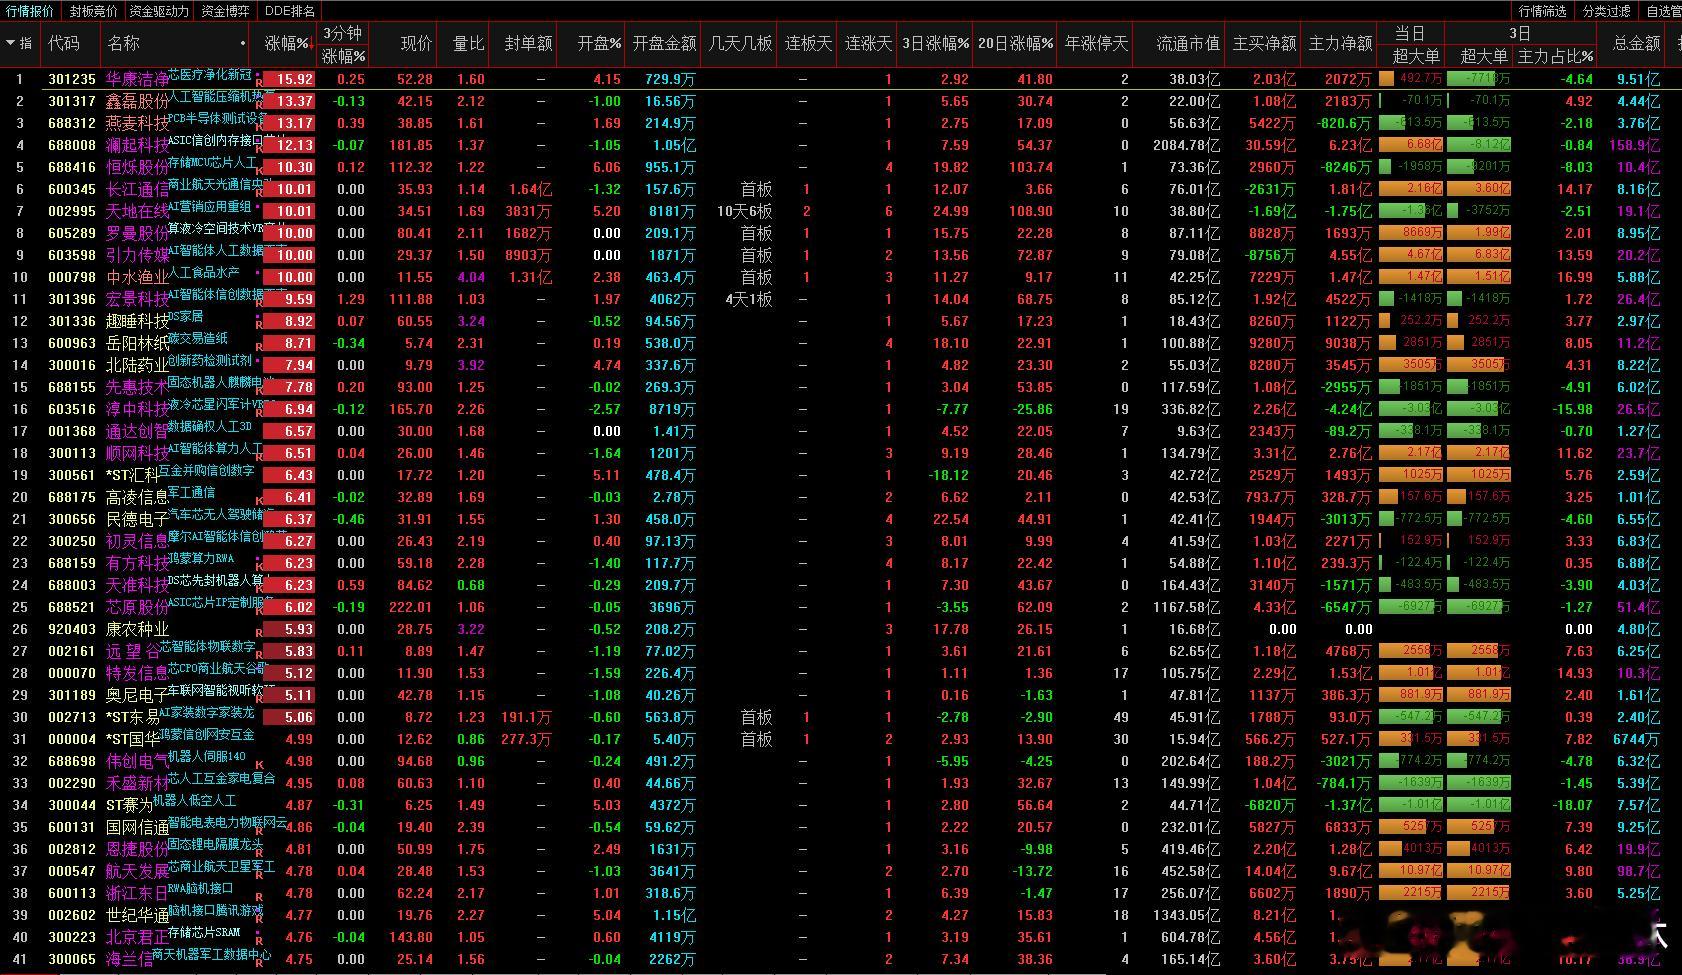Click stock name 恩捷股份

(x=138, y=849)
